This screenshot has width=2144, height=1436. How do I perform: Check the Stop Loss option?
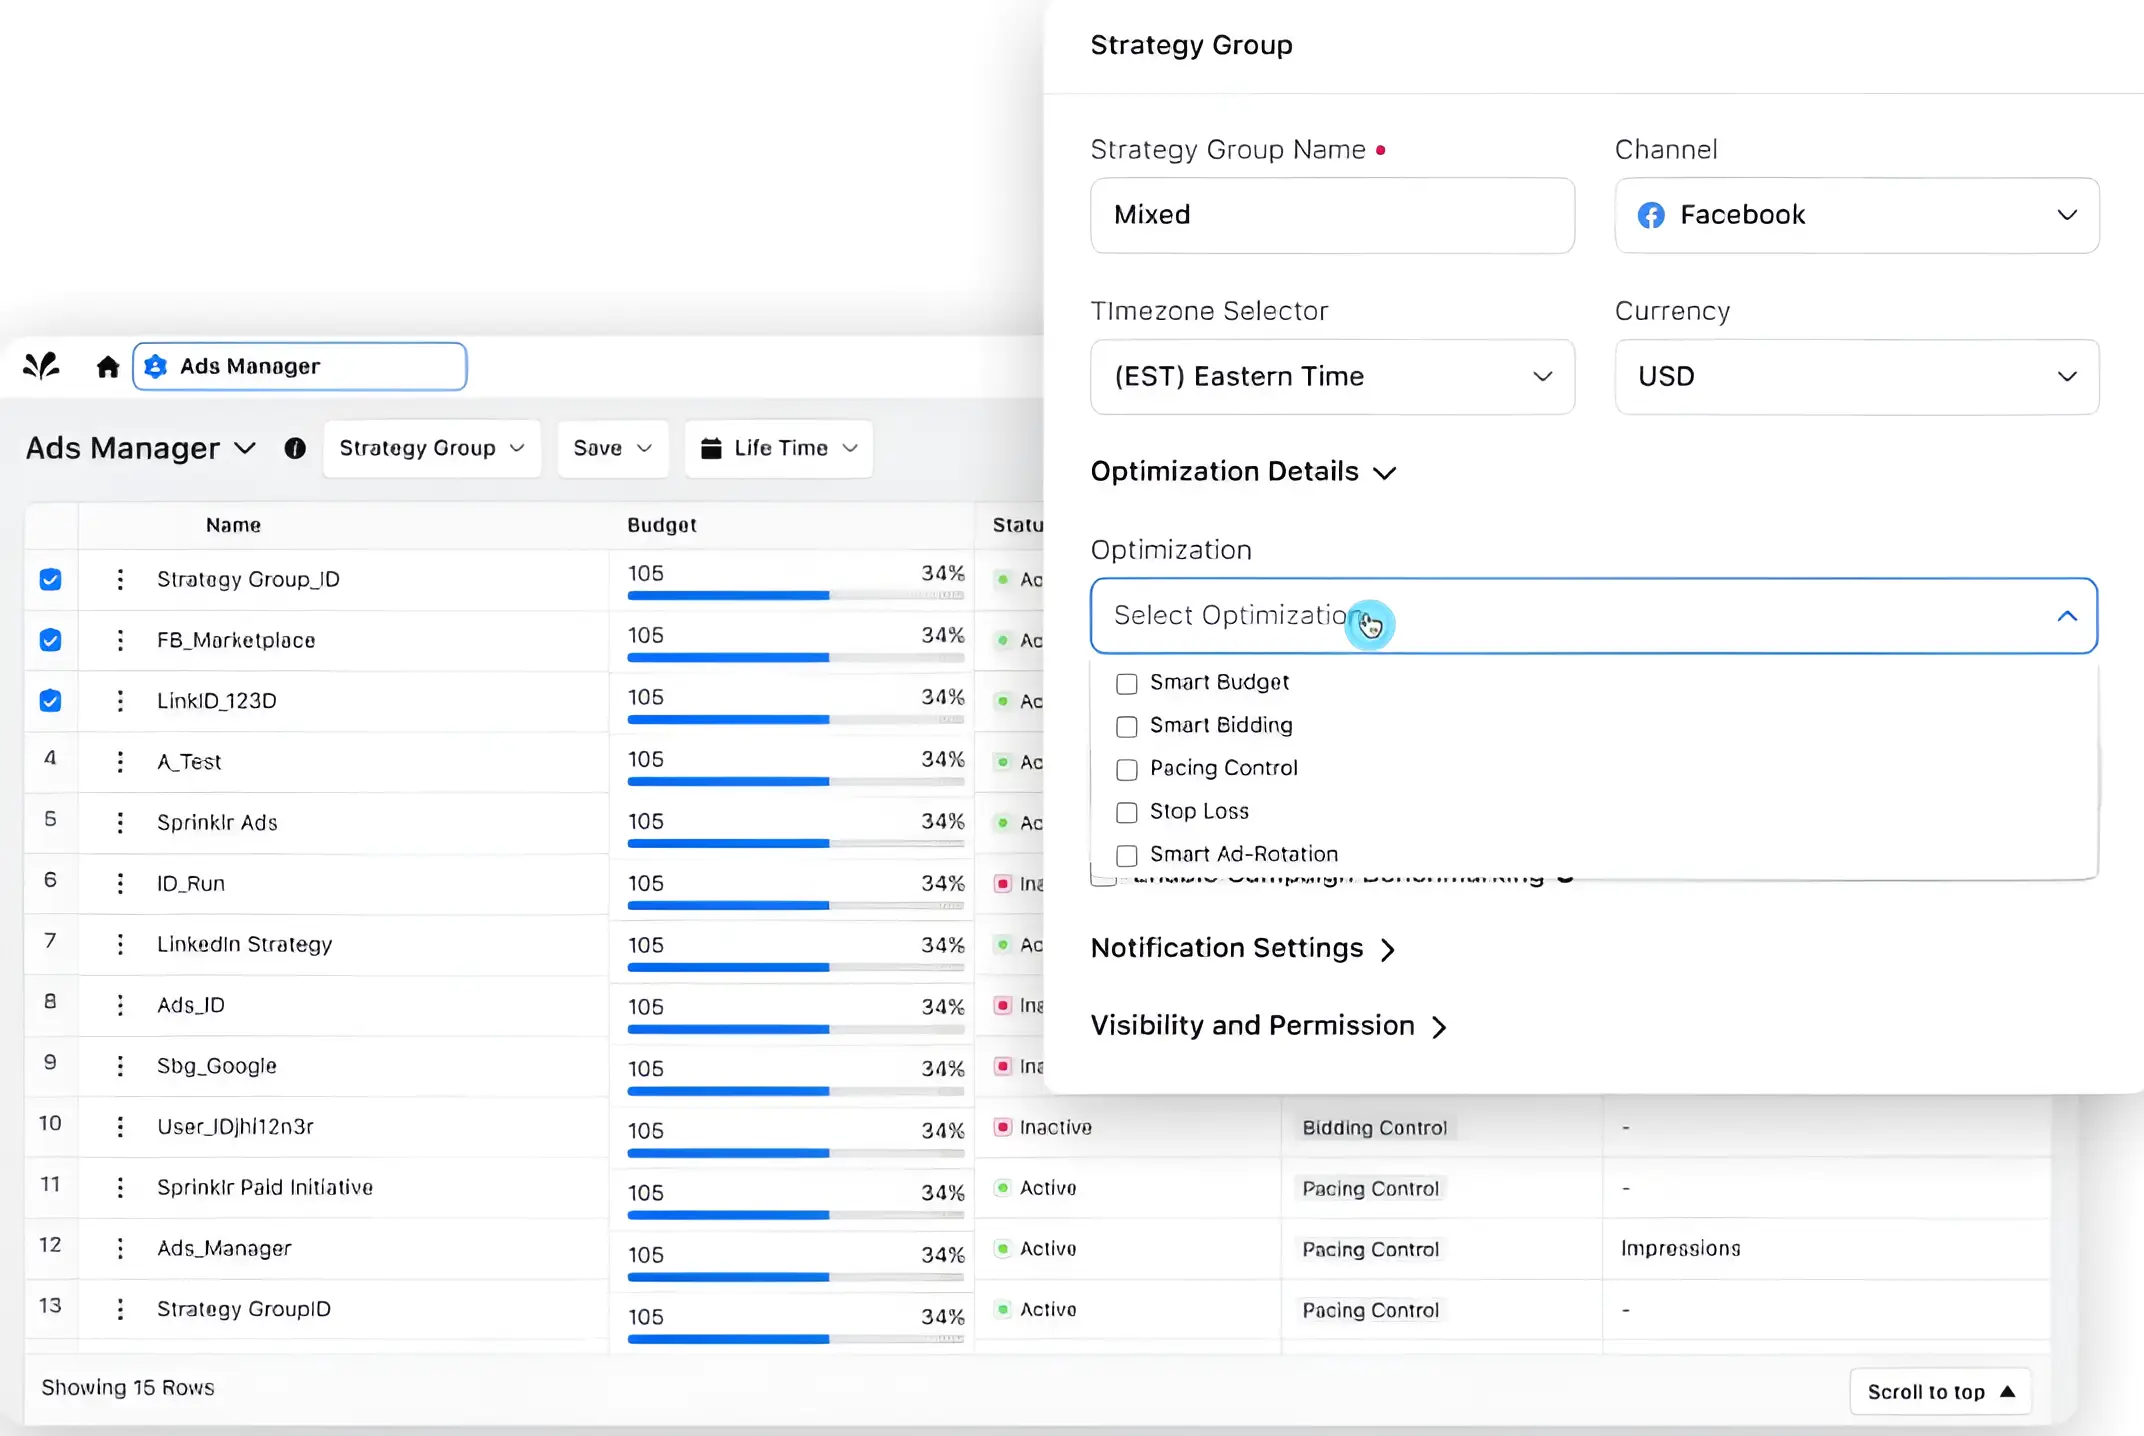pos(1127,813)
